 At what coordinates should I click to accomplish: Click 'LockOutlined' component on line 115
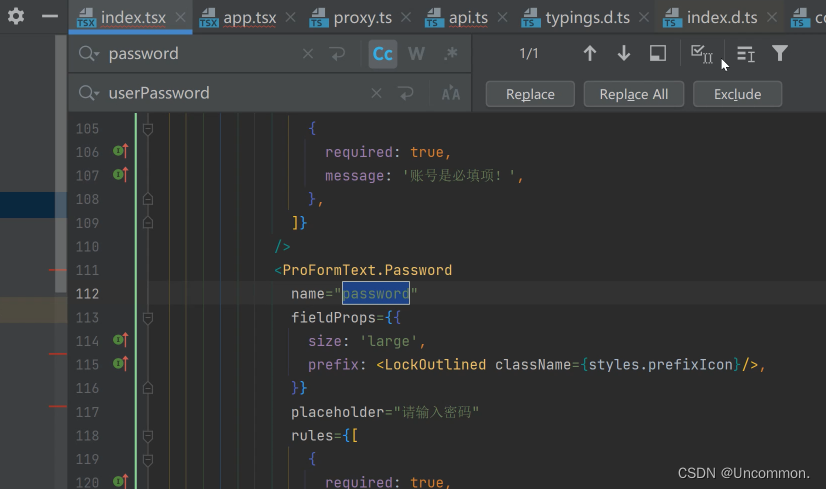pyautogui.click(x=436, y=365)
